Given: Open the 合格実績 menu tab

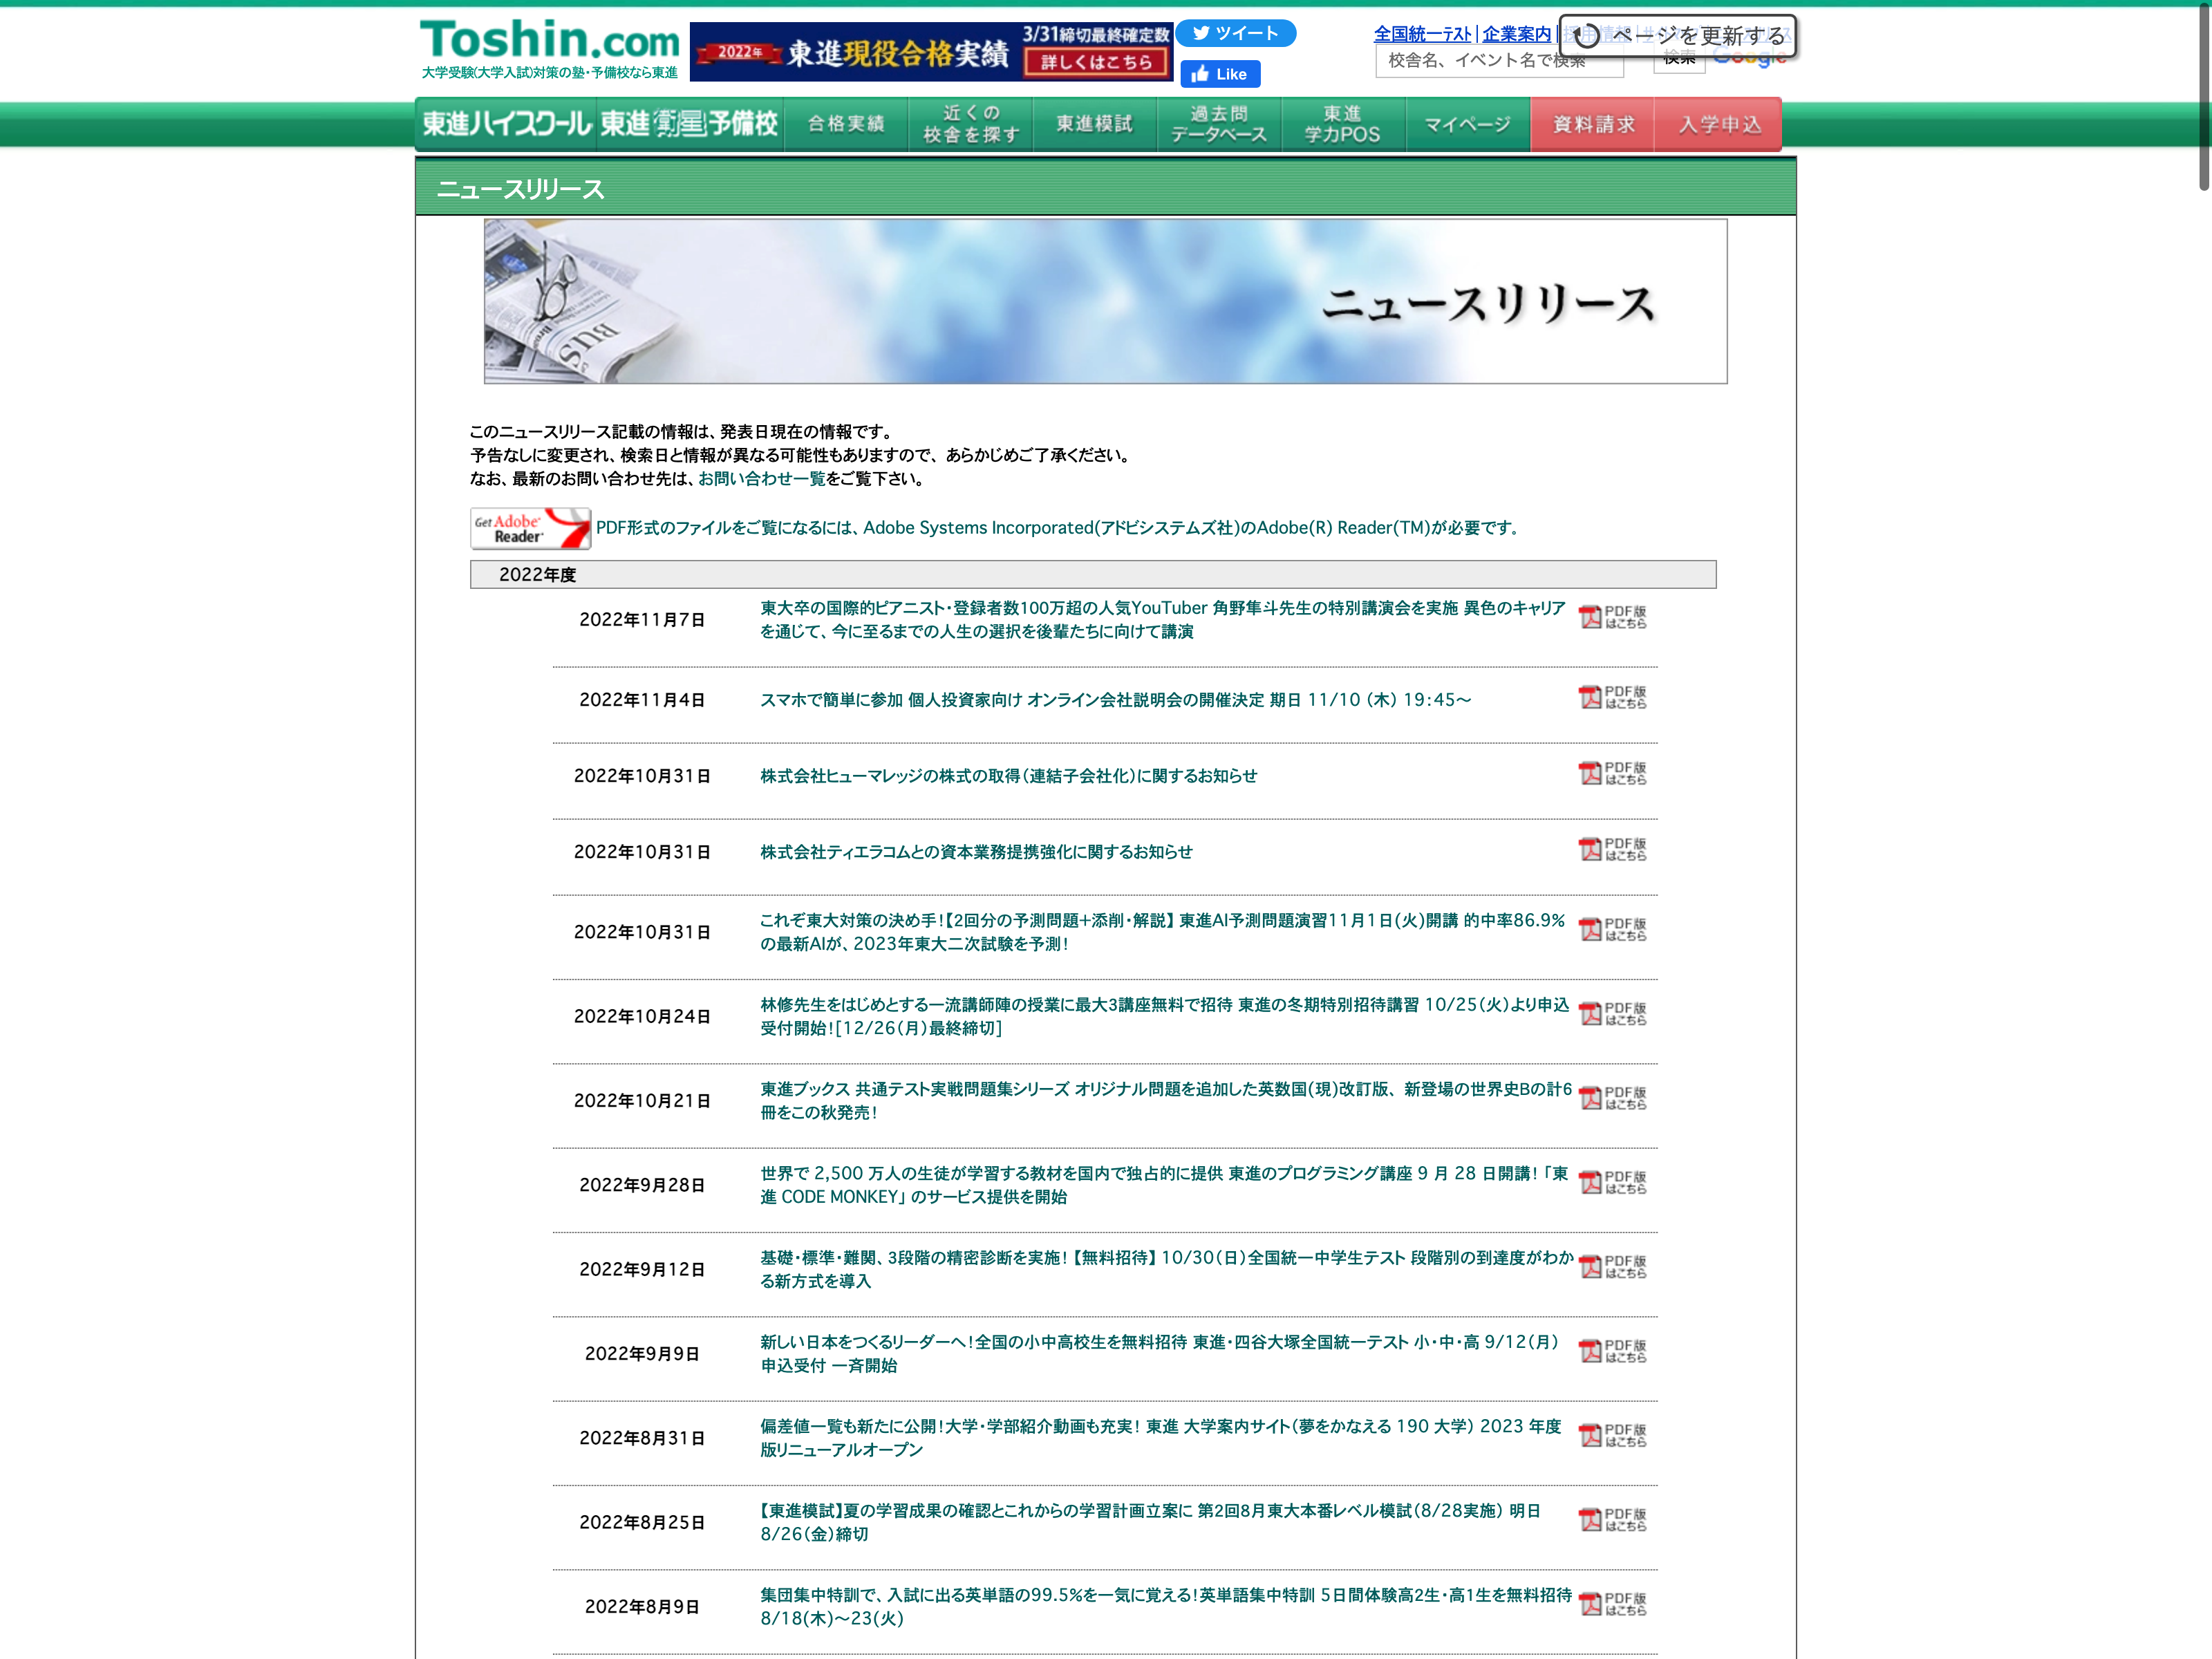Looking at the screenshot, I should point(846,124).
